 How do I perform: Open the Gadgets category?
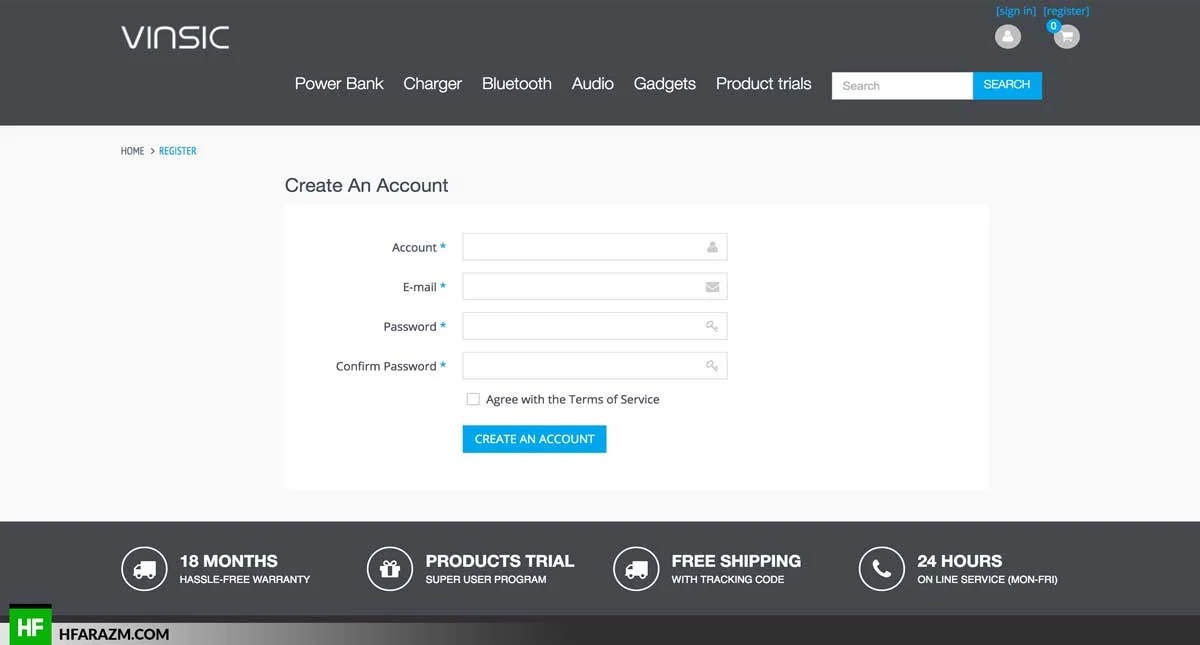664,84
